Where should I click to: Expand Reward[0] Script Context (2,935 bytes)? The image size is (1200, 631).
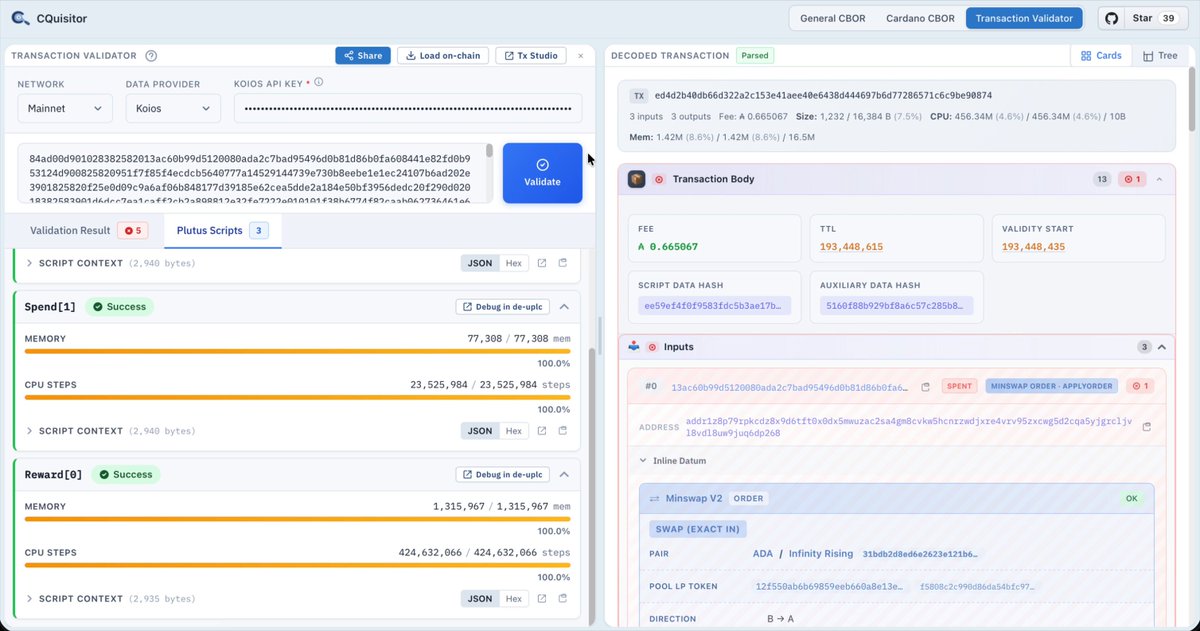click(x=110, y=599)
